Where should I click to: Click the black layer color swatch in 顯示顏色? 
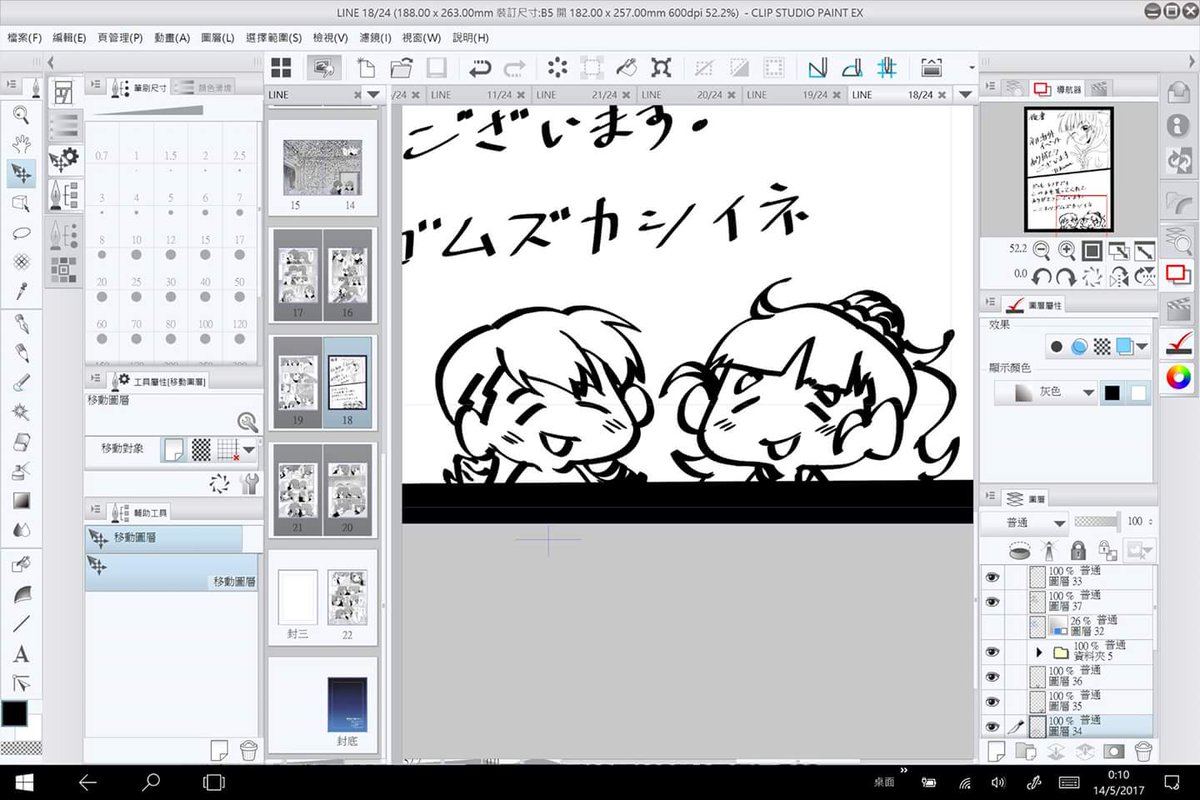point(1112,393)
